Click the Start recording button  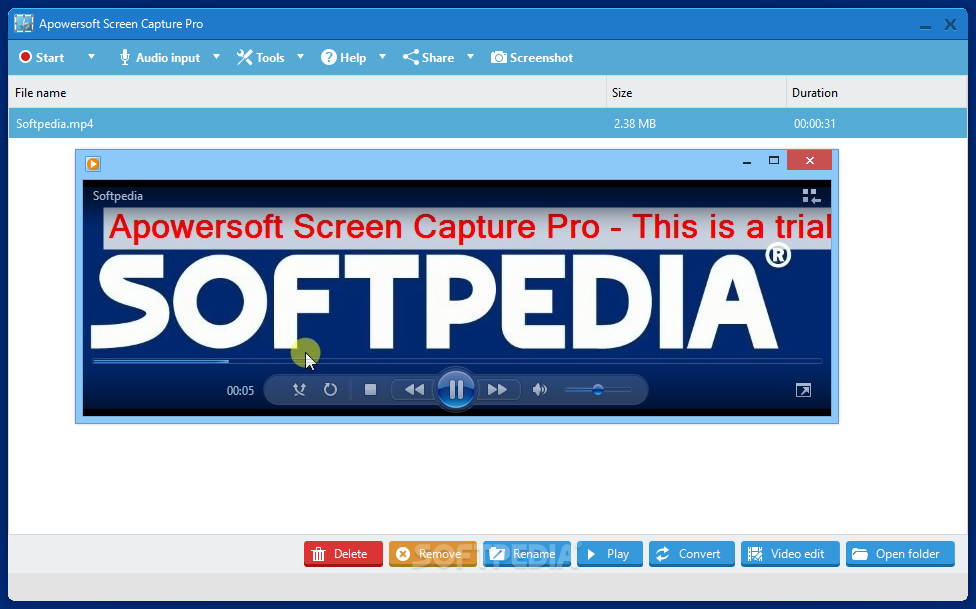pos(42,57)
